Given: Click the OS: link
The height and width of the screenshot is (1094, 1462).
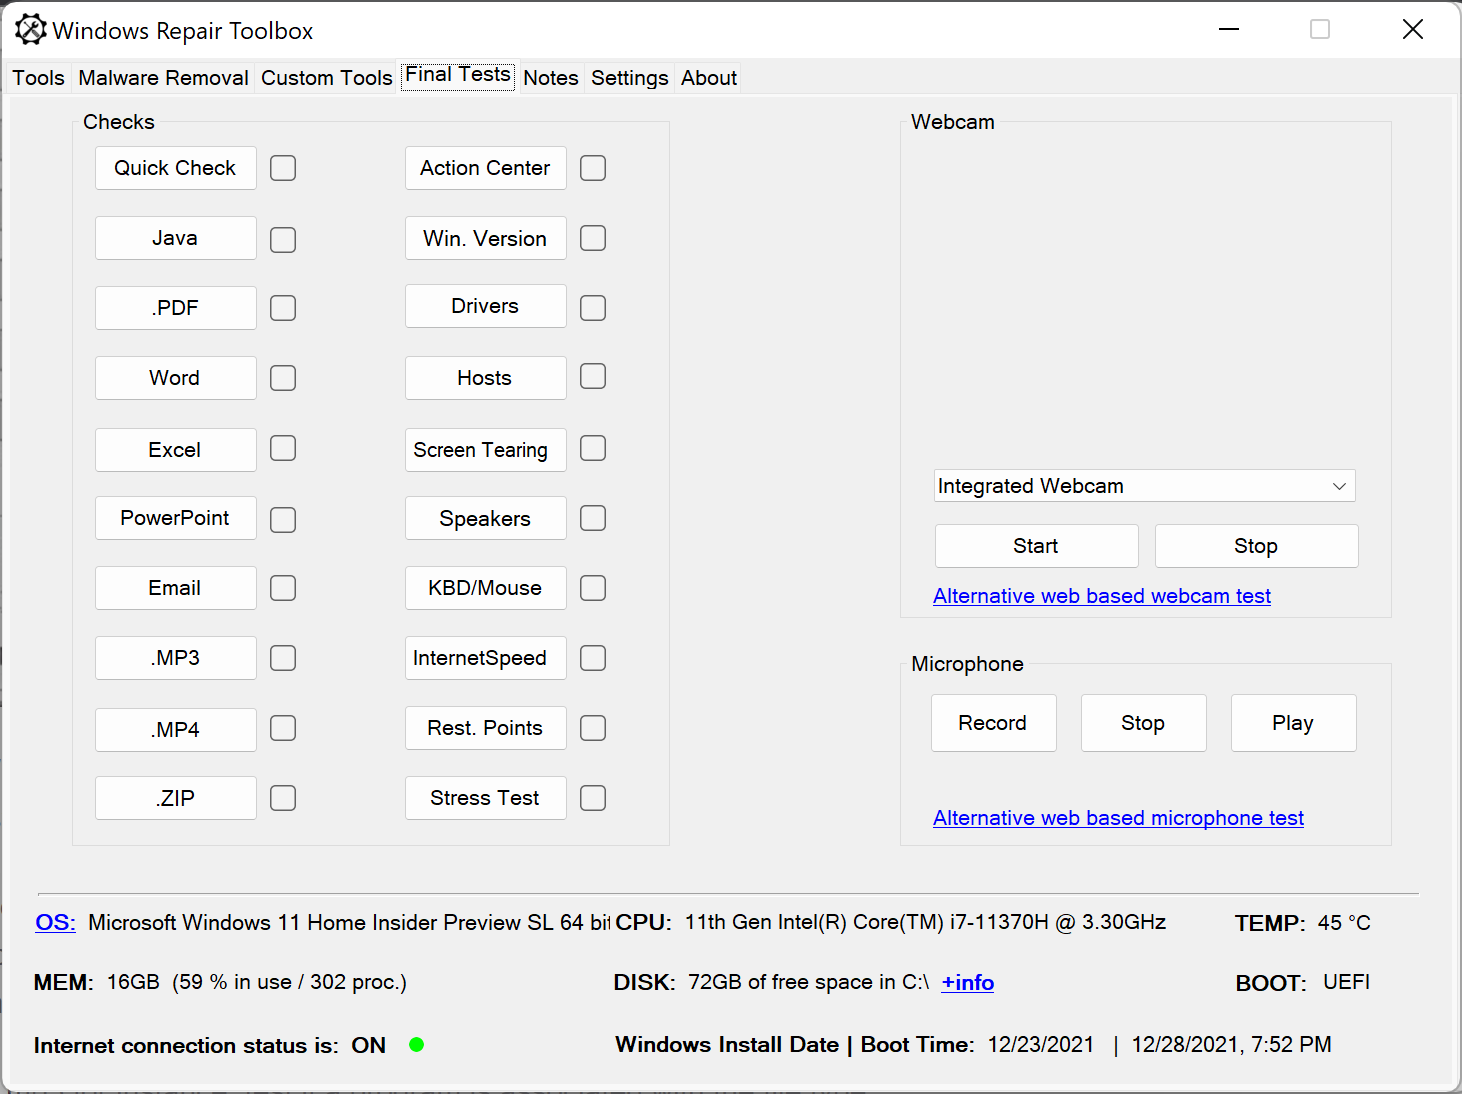Looking at the screenshot, I should tap(56, 922).
